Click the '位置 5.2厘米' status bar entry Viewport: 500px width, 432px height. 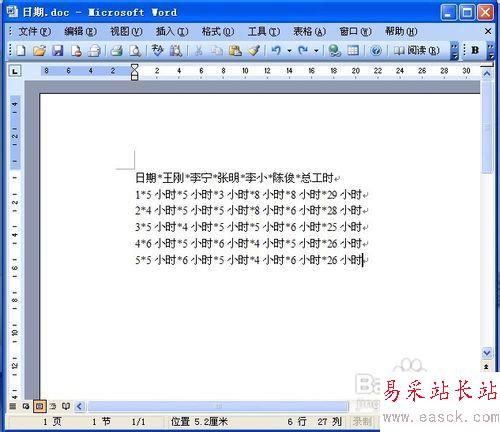(x=199, y=422)
